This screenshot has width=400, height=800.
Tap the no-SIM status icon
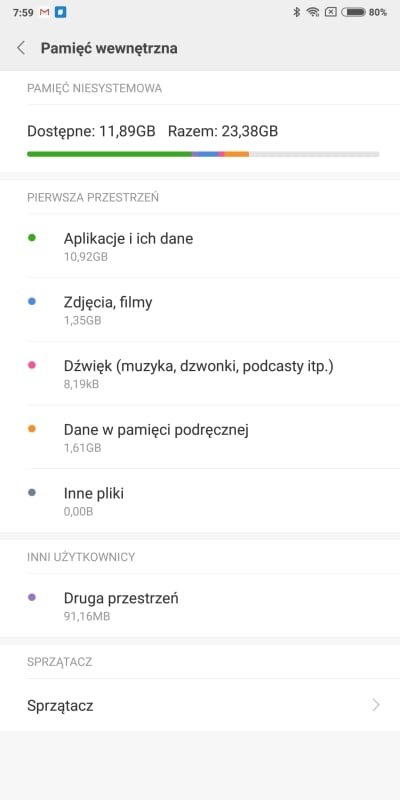tap(331, 12)
